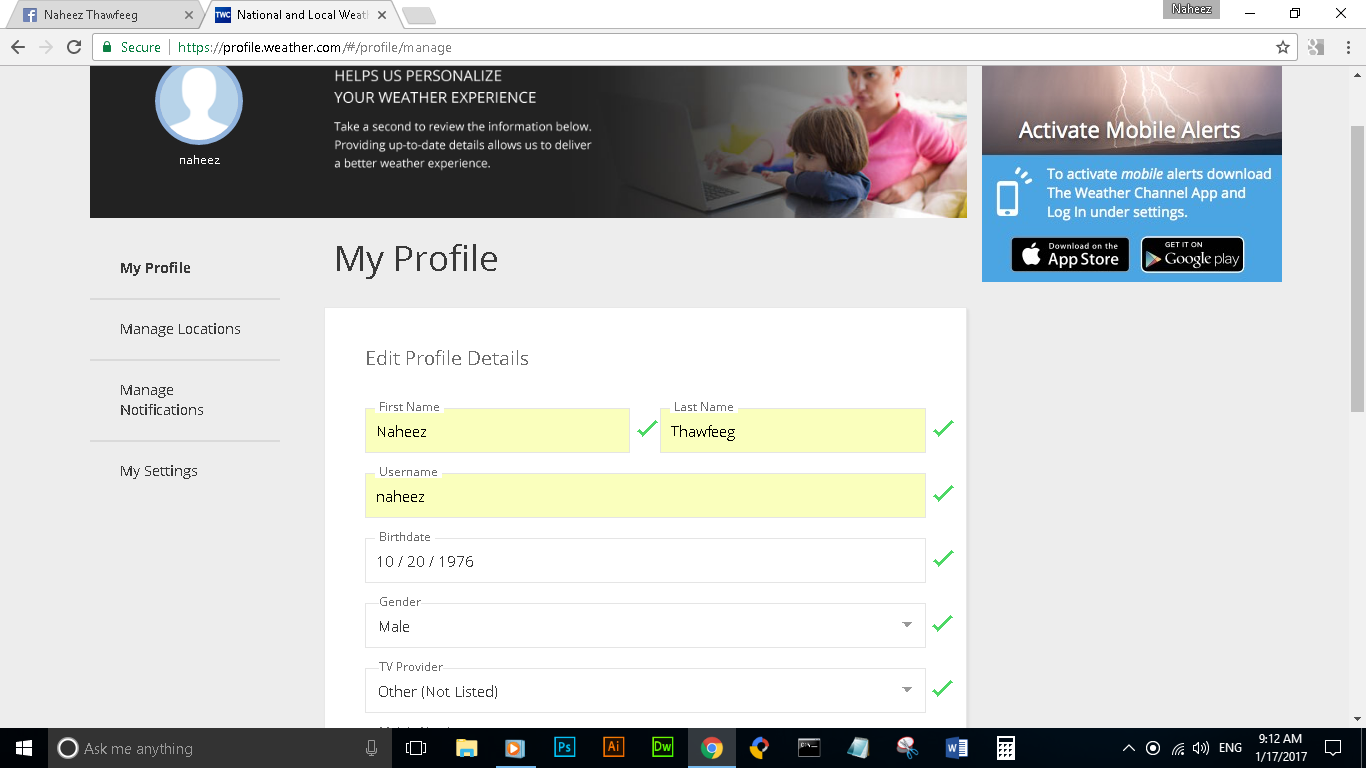Click the green Secure padlock indicator
This screenshot has width=1366, height=768.
click(131, 47)
